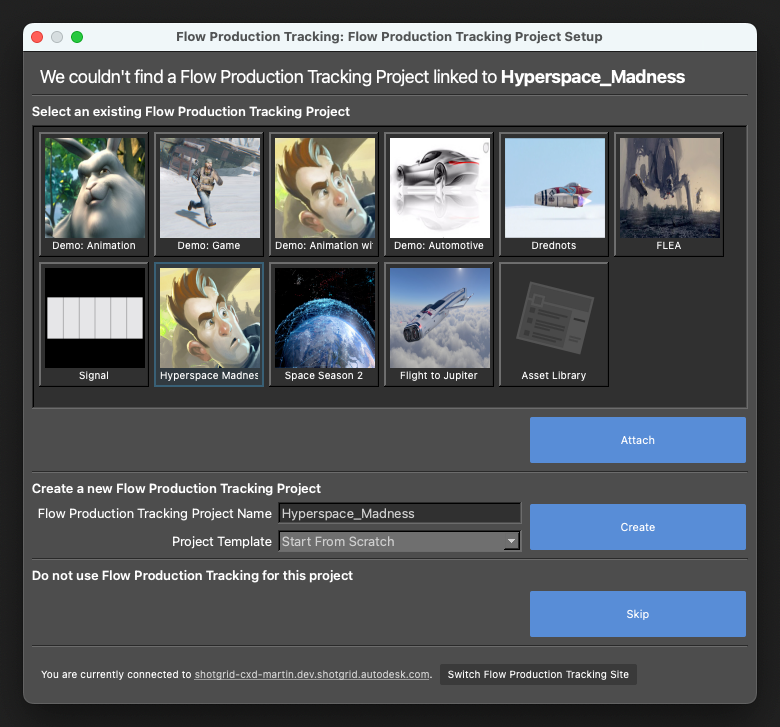The height and width of the screenshot is (727, 780).
Task: Close the Project Setup window
Action: [x=37, y=37]
